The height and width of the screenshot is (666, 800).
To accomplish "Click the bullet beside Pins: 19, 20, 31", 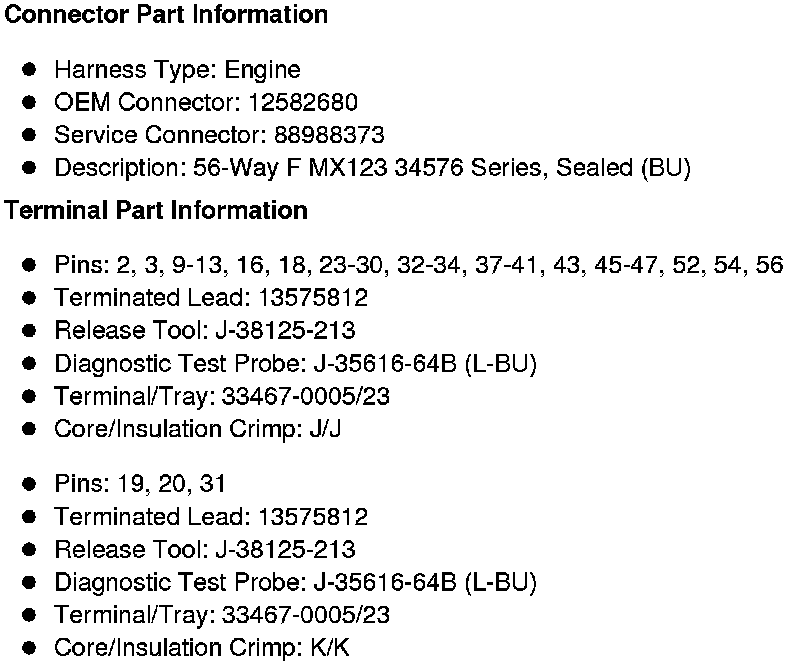I will (30, 484).
